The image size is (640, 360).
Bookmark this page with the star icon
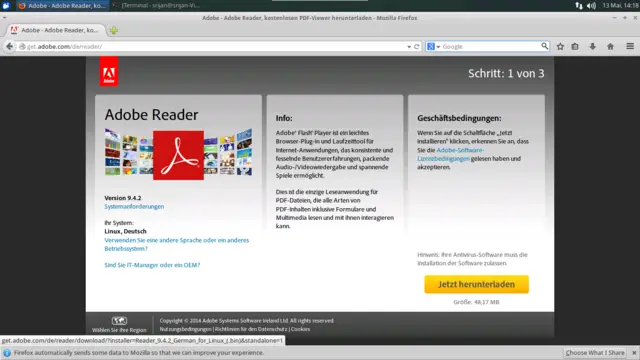pos(560,47)
